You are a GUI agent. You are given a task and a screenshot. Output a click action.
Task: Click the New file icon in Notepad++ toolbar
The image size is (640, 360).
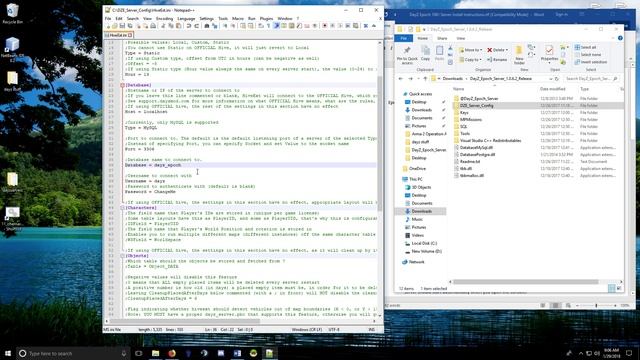point(108,26)
